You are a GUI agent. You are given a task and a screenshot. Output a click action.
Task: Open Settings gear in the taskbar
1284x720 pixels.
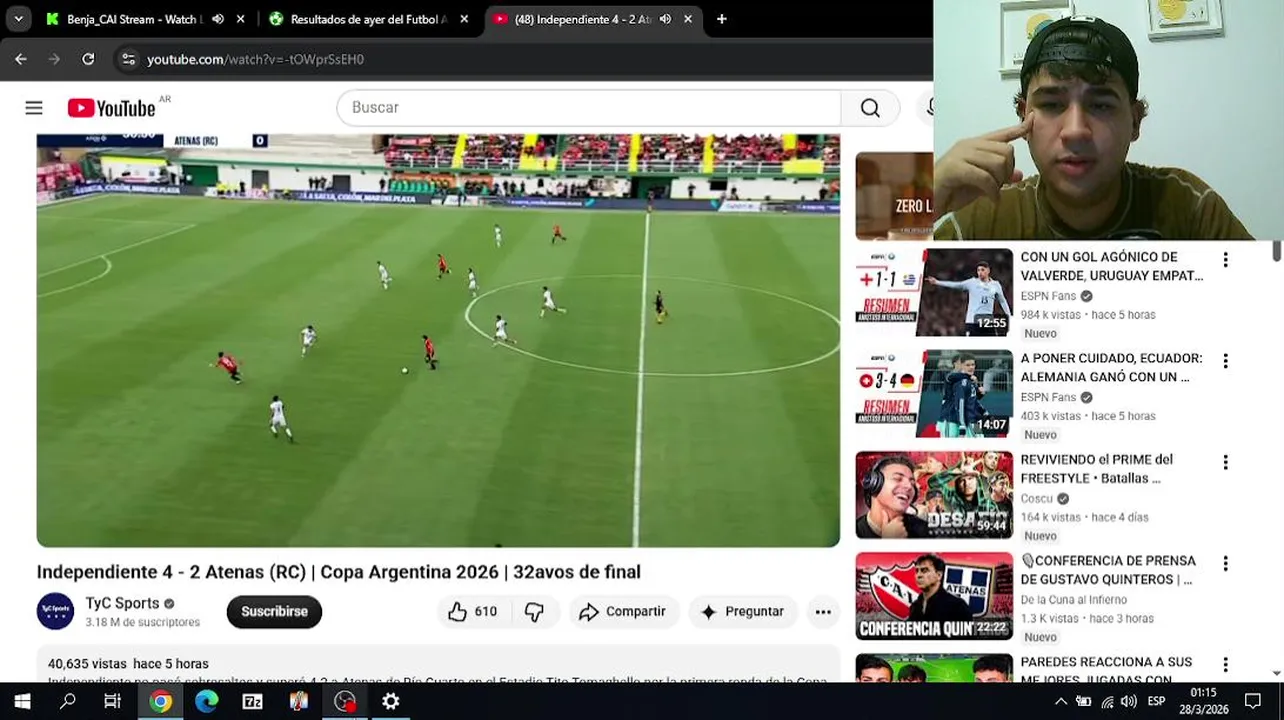[x=391, y=701]
